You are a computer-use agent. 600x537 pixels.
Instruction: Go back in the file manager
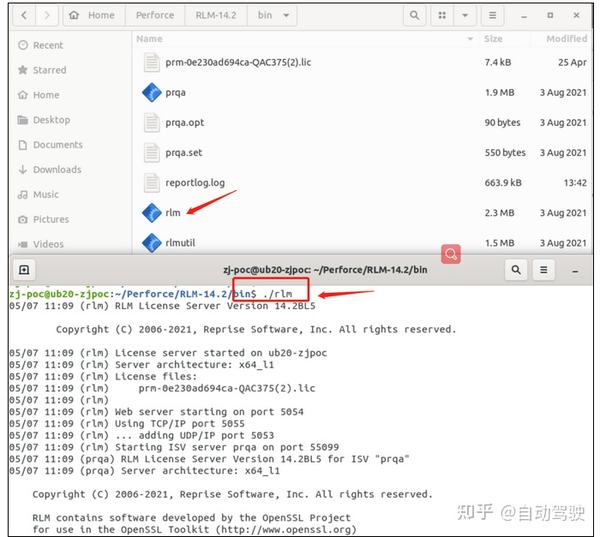point(24,15)
